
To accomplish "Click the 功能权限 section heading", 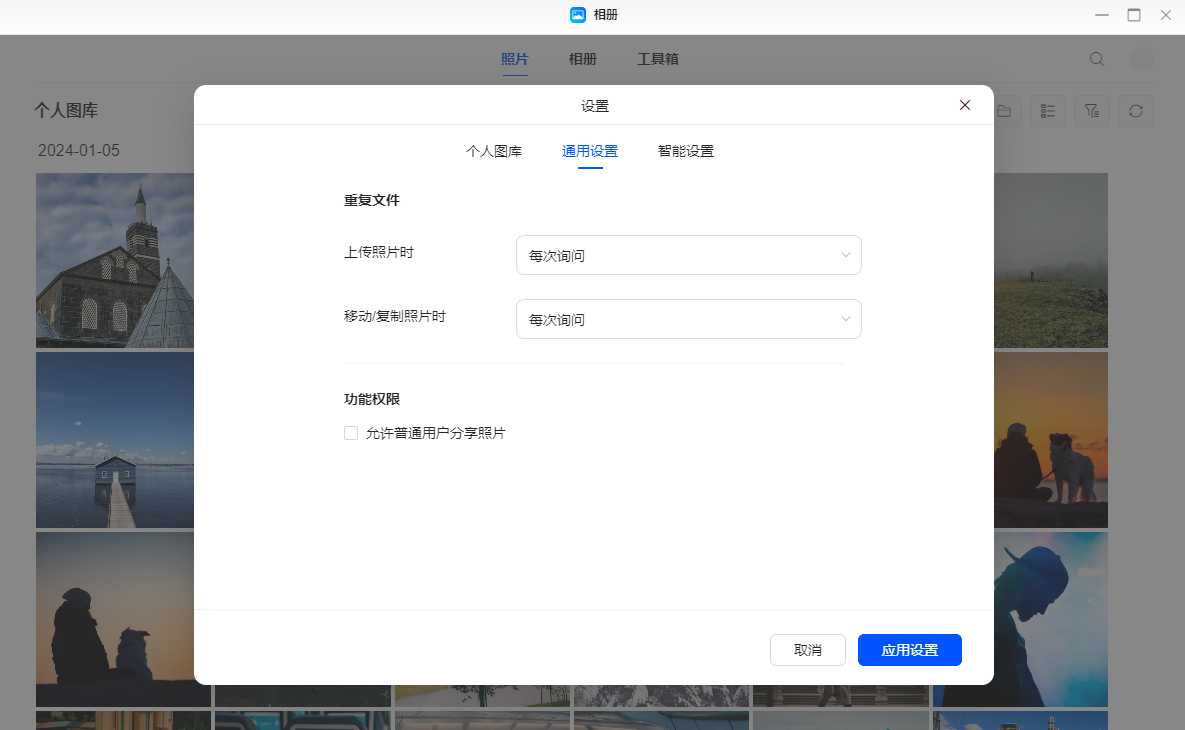I will 372,399.
